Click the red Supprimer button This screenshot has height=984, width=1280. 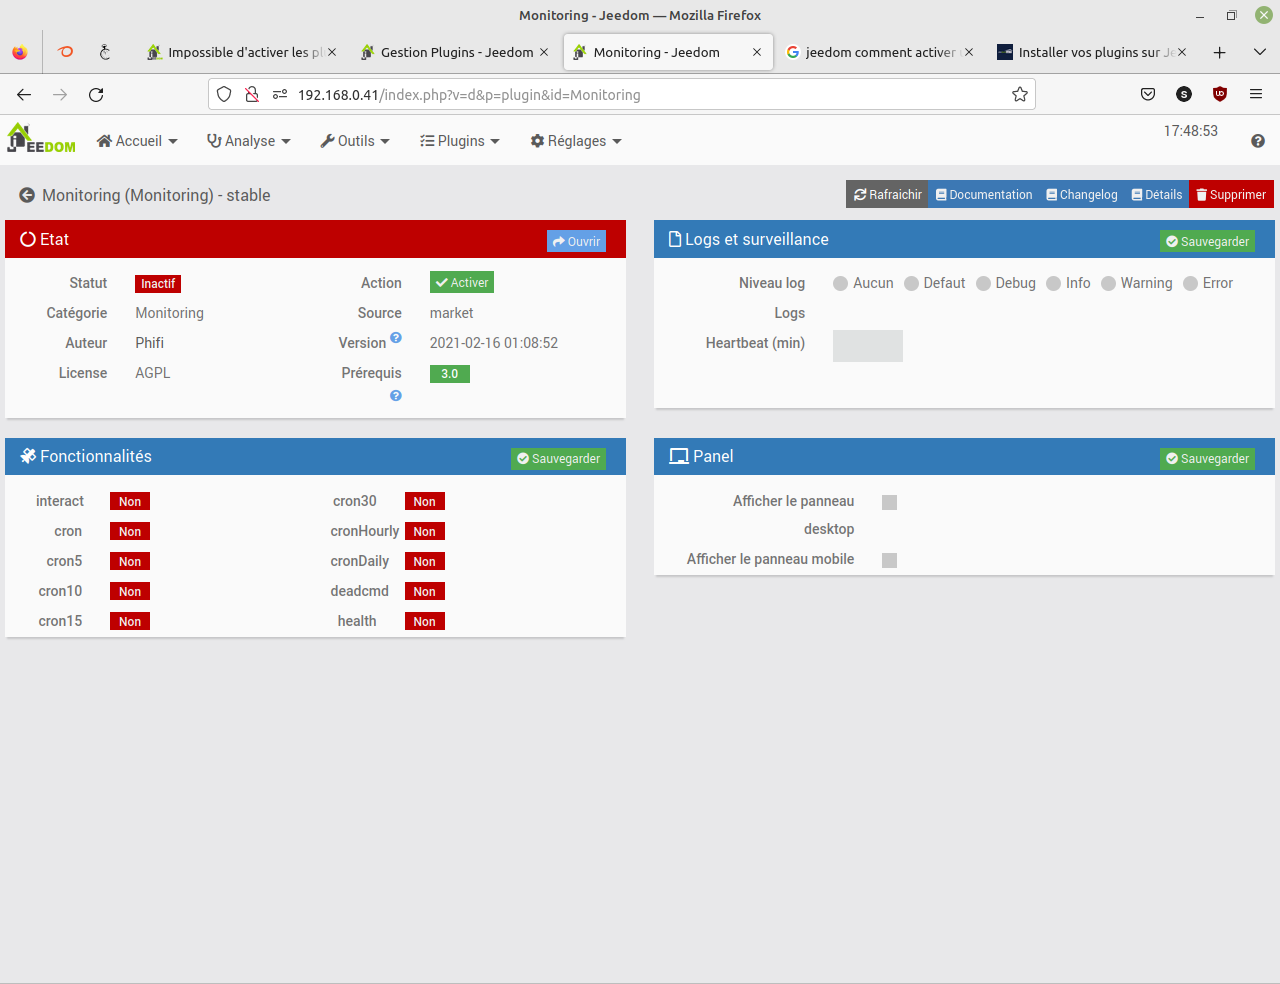[1231, 195]
